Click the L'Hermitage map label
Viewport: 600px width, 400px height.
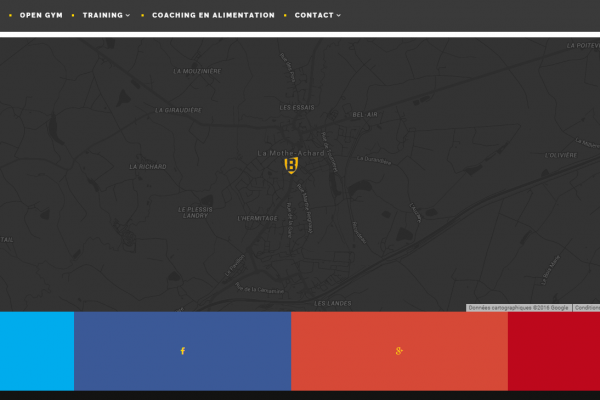257,217
